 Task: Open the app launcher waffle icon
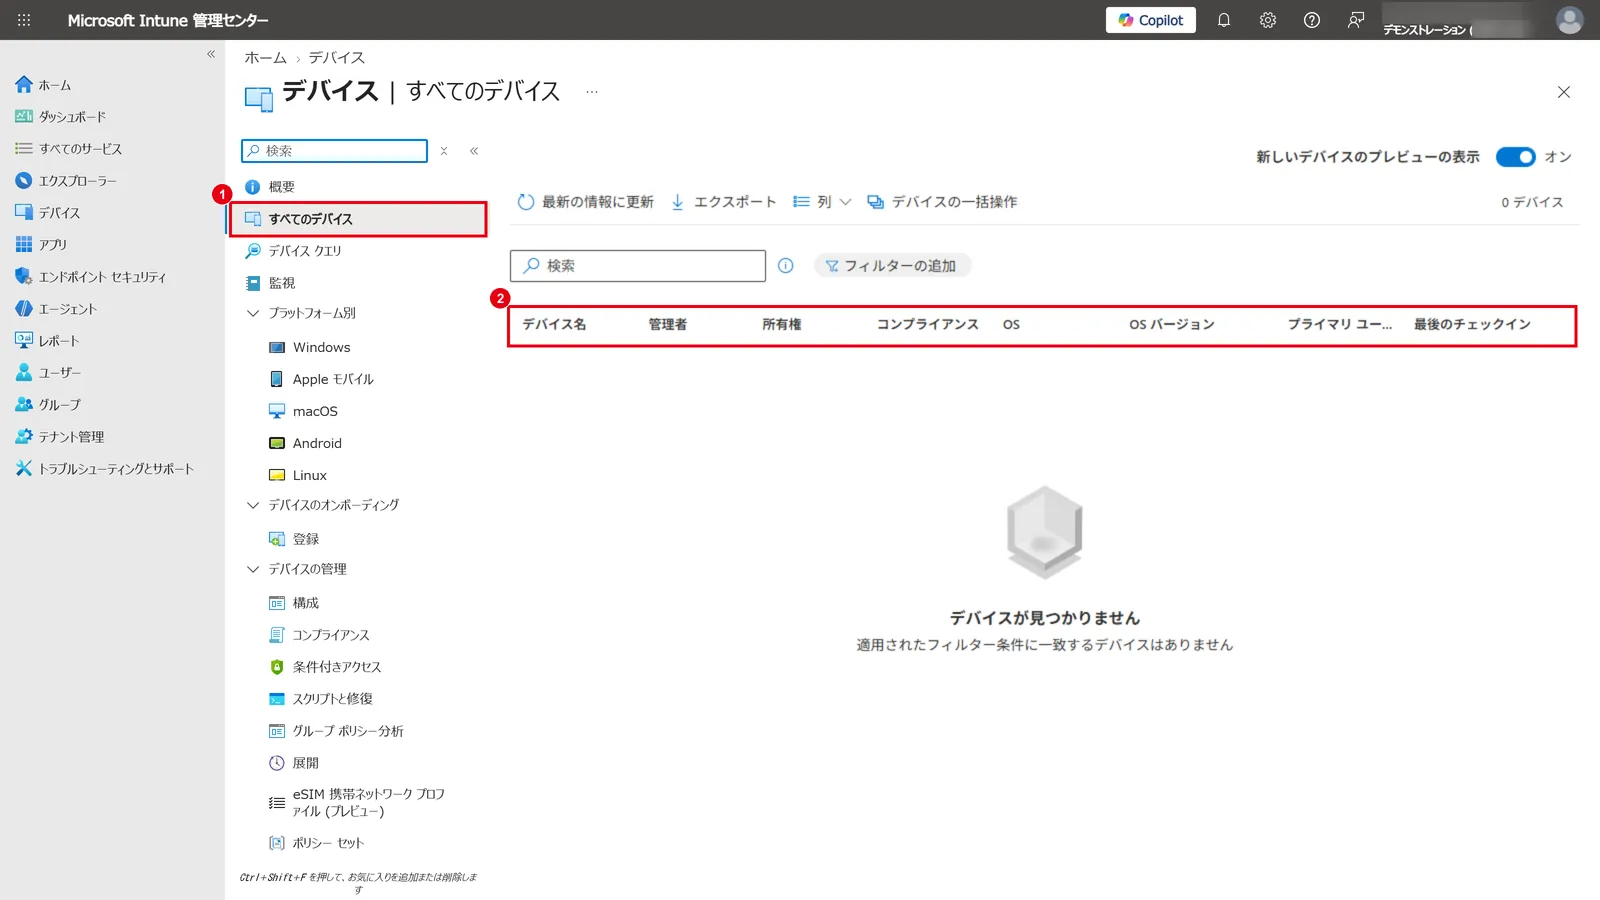pyautogui.click(x=24, y=20)
